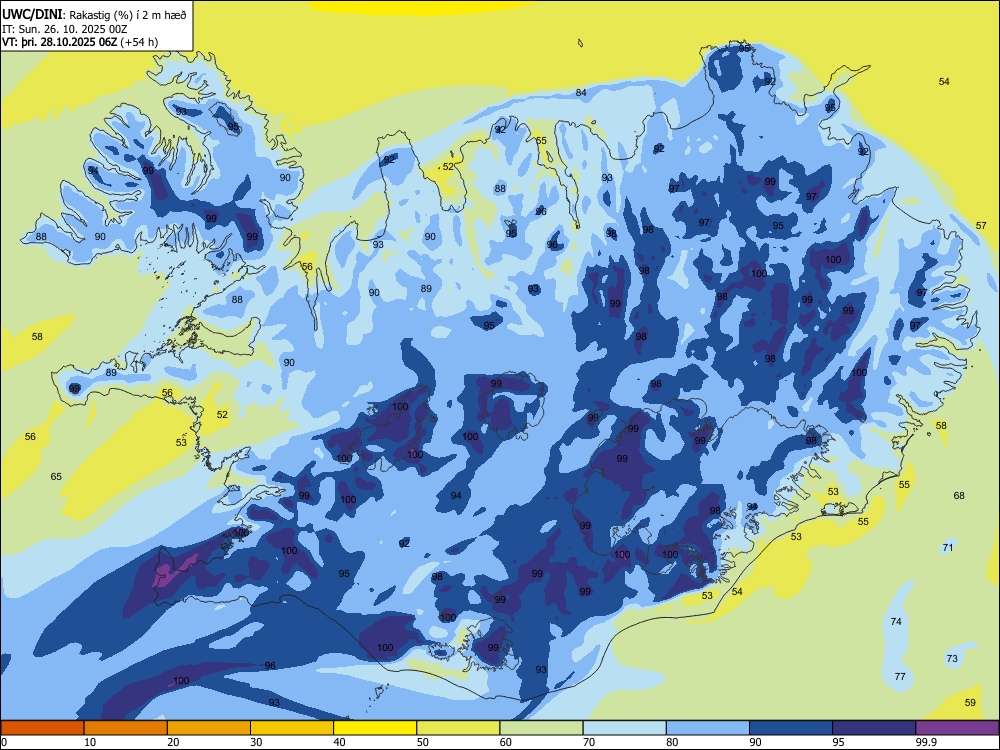Image resolution: width=1000 pixels, height=750 pixels.
Task: Select the init time 'IT: Sun. 26. 10. 2025 00Z'
Action: click(x=64, y=29)
